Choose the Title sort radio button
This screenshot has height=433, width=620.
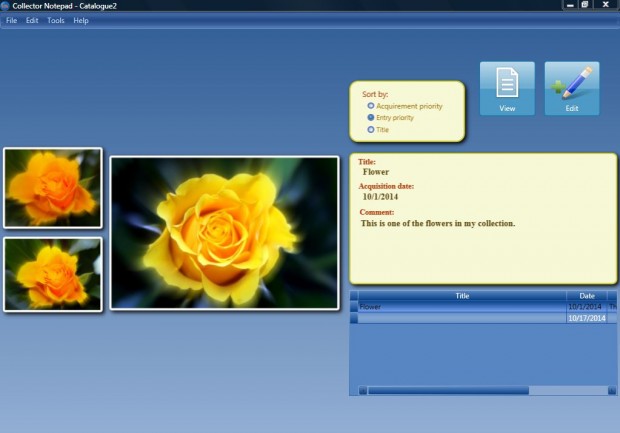coord(371,129)
